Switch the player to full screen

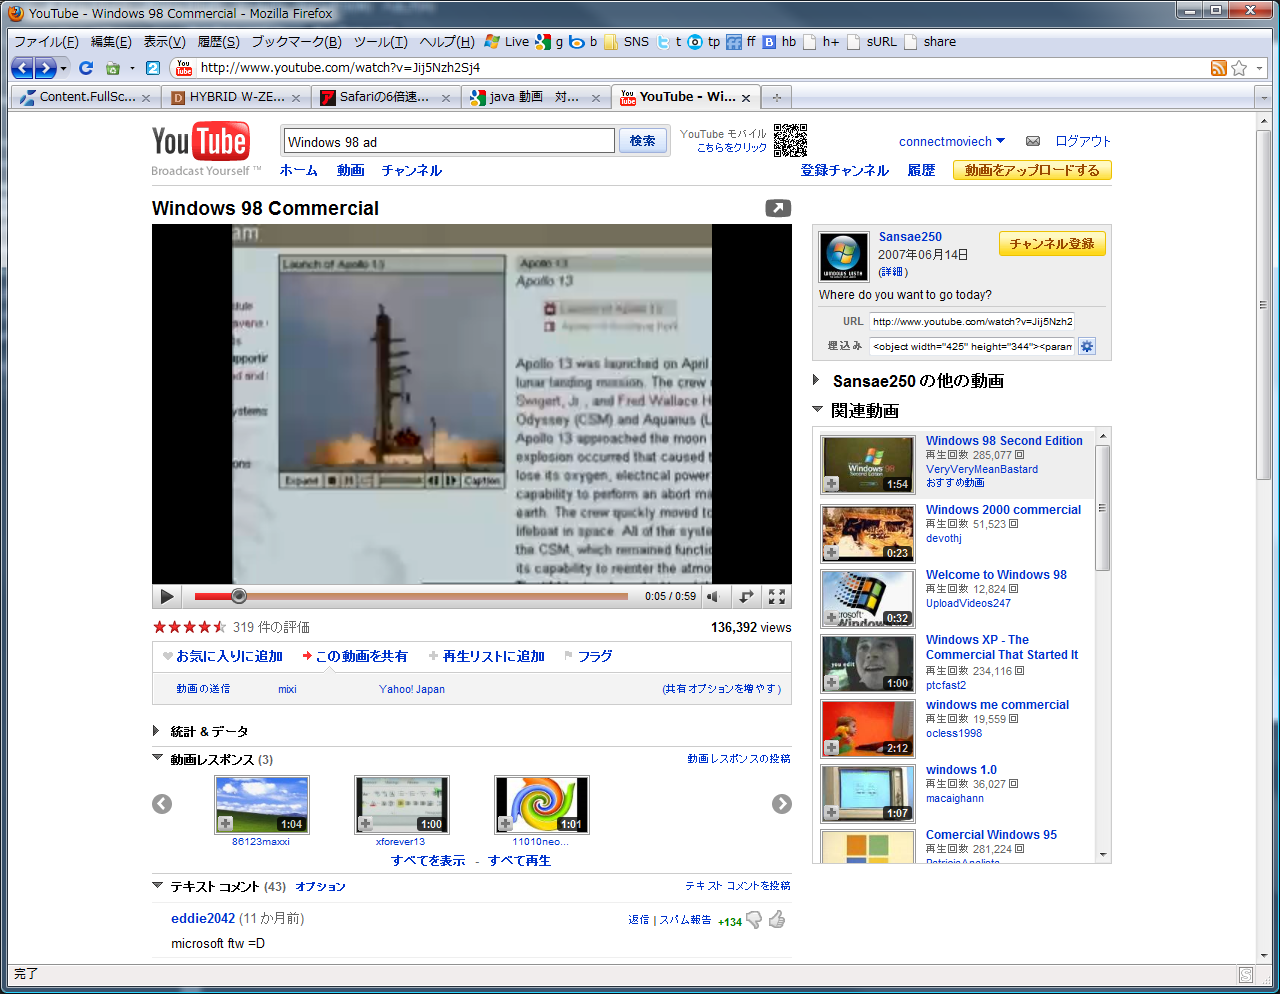777,596
